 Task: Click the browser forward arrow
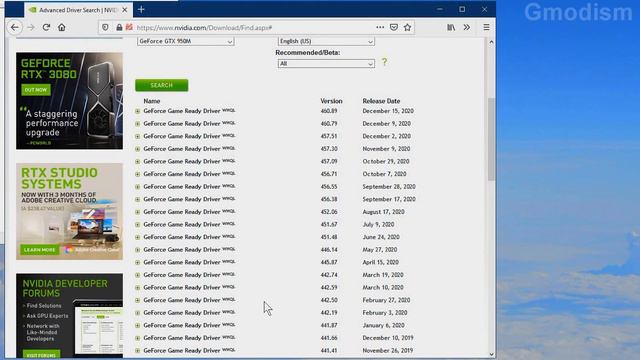(x=31, y=27)
